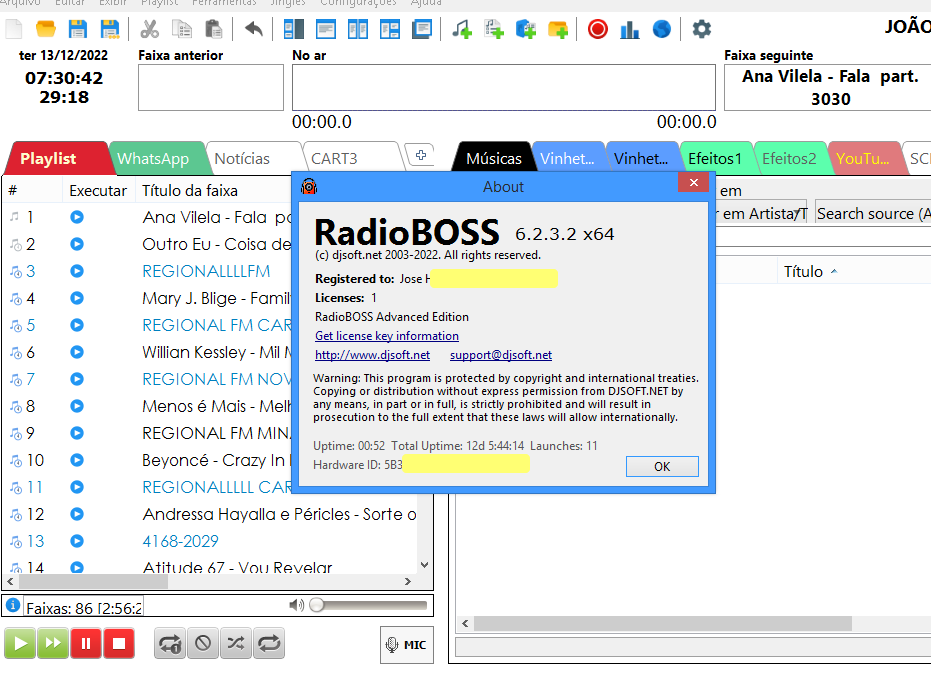This screenshot has width=931, height=678.
Task: Toggle the MIC microphone button
Action: pyautogui.click(x=407, y=645)
